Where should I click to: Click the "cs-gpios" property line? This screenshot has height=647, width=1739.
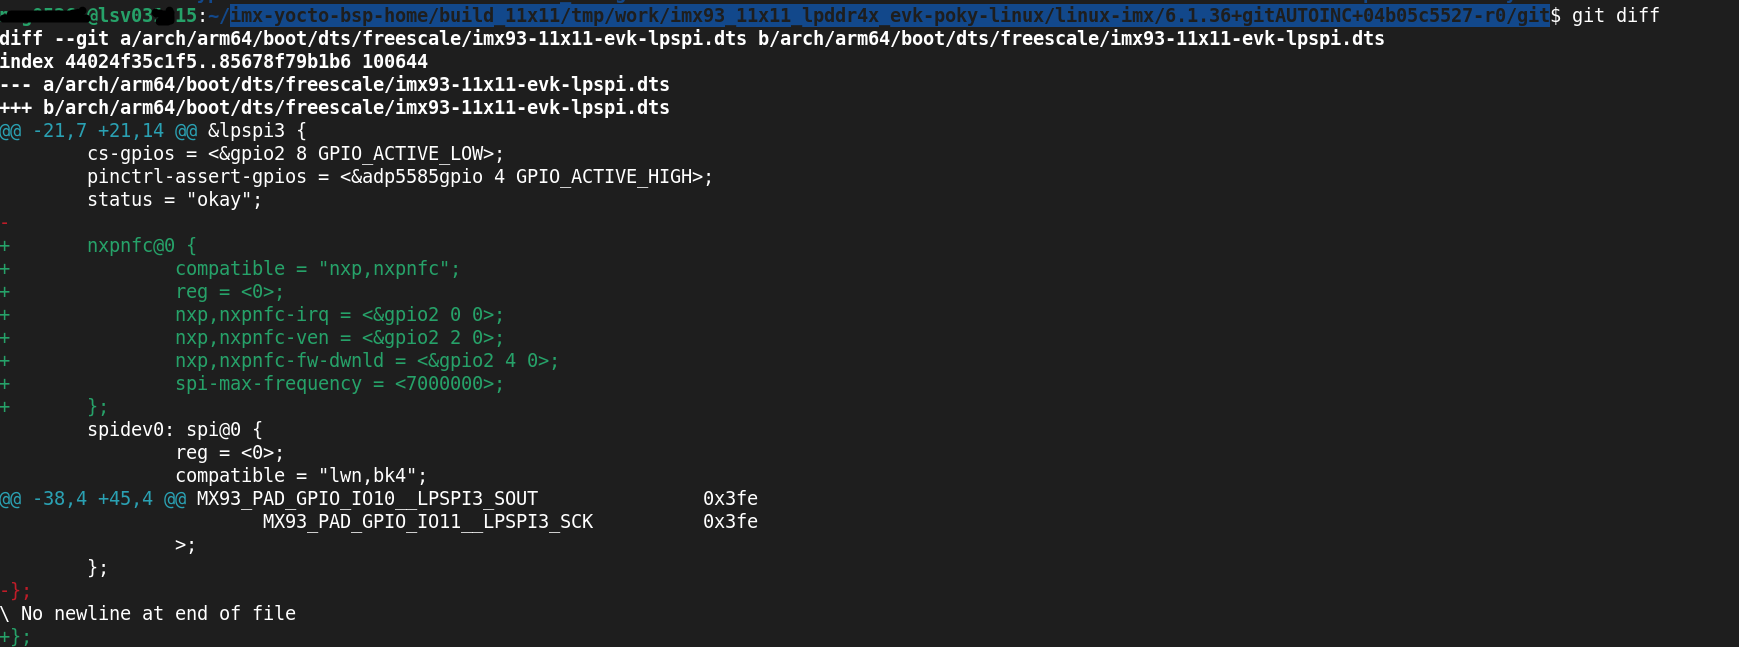click(x=295, y=153)
